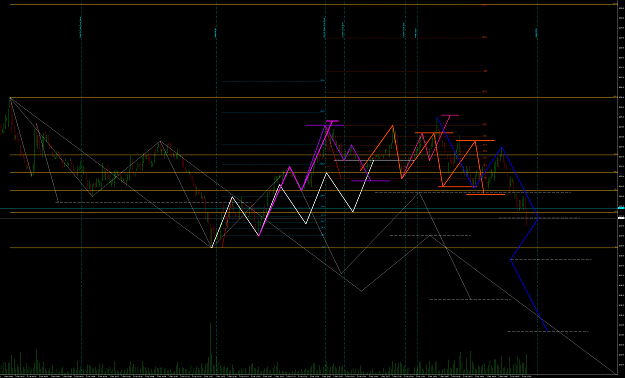Select the leftmost dotted cyan vertical line

click(81, 187)
